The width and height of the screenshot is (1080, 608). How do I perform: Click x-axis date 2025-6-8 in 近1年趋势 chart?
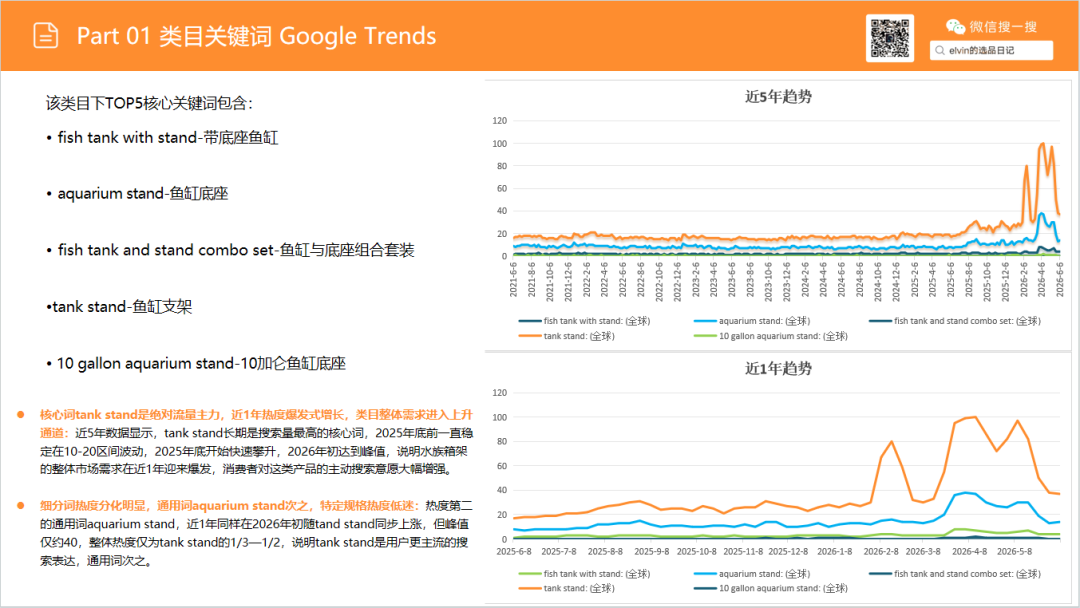(514, 552)
